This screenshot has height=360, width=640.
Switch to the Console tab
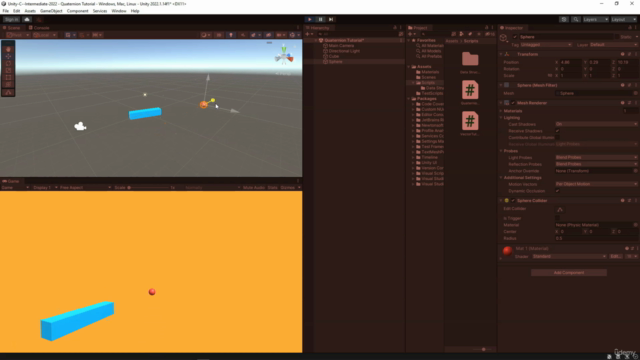coord(39,28)
